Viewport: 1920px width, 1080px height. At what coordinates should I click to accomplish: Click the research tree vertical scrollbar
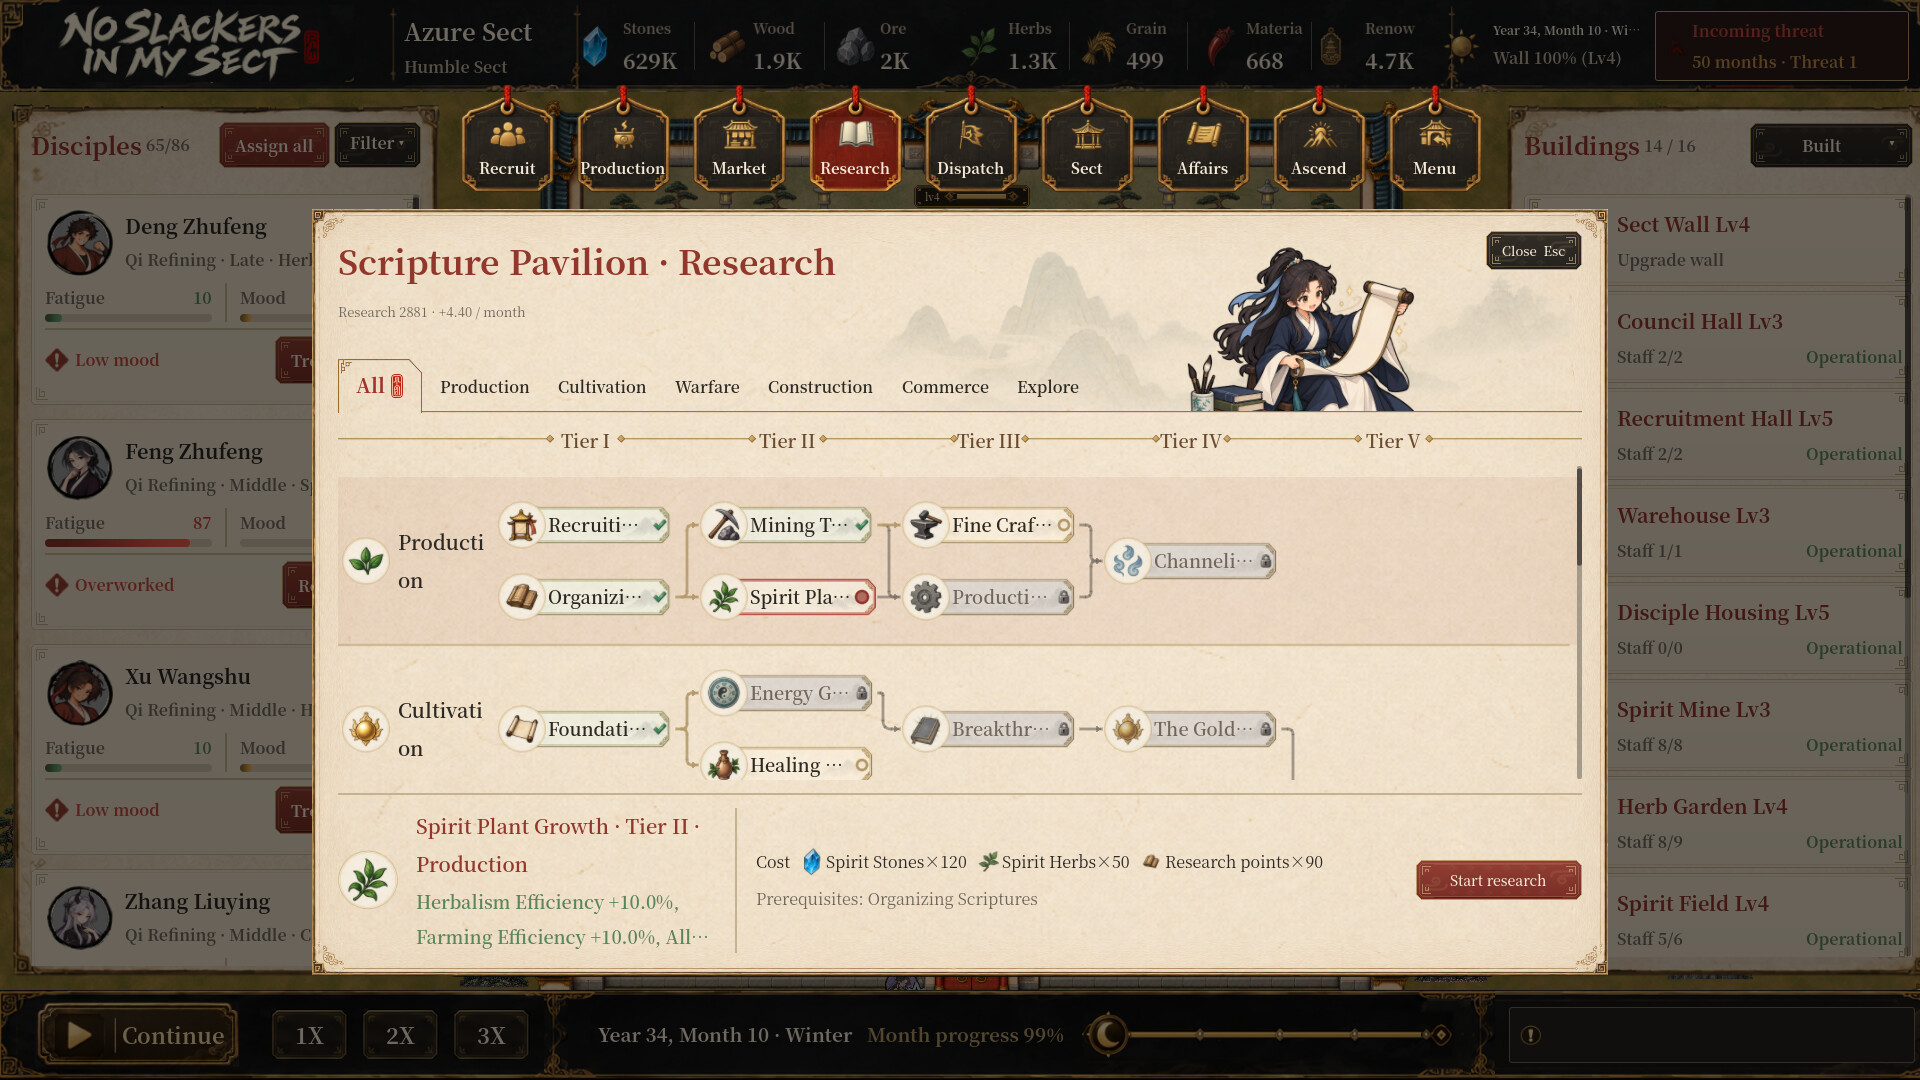pyautogui.click(x=1579, y=620)
